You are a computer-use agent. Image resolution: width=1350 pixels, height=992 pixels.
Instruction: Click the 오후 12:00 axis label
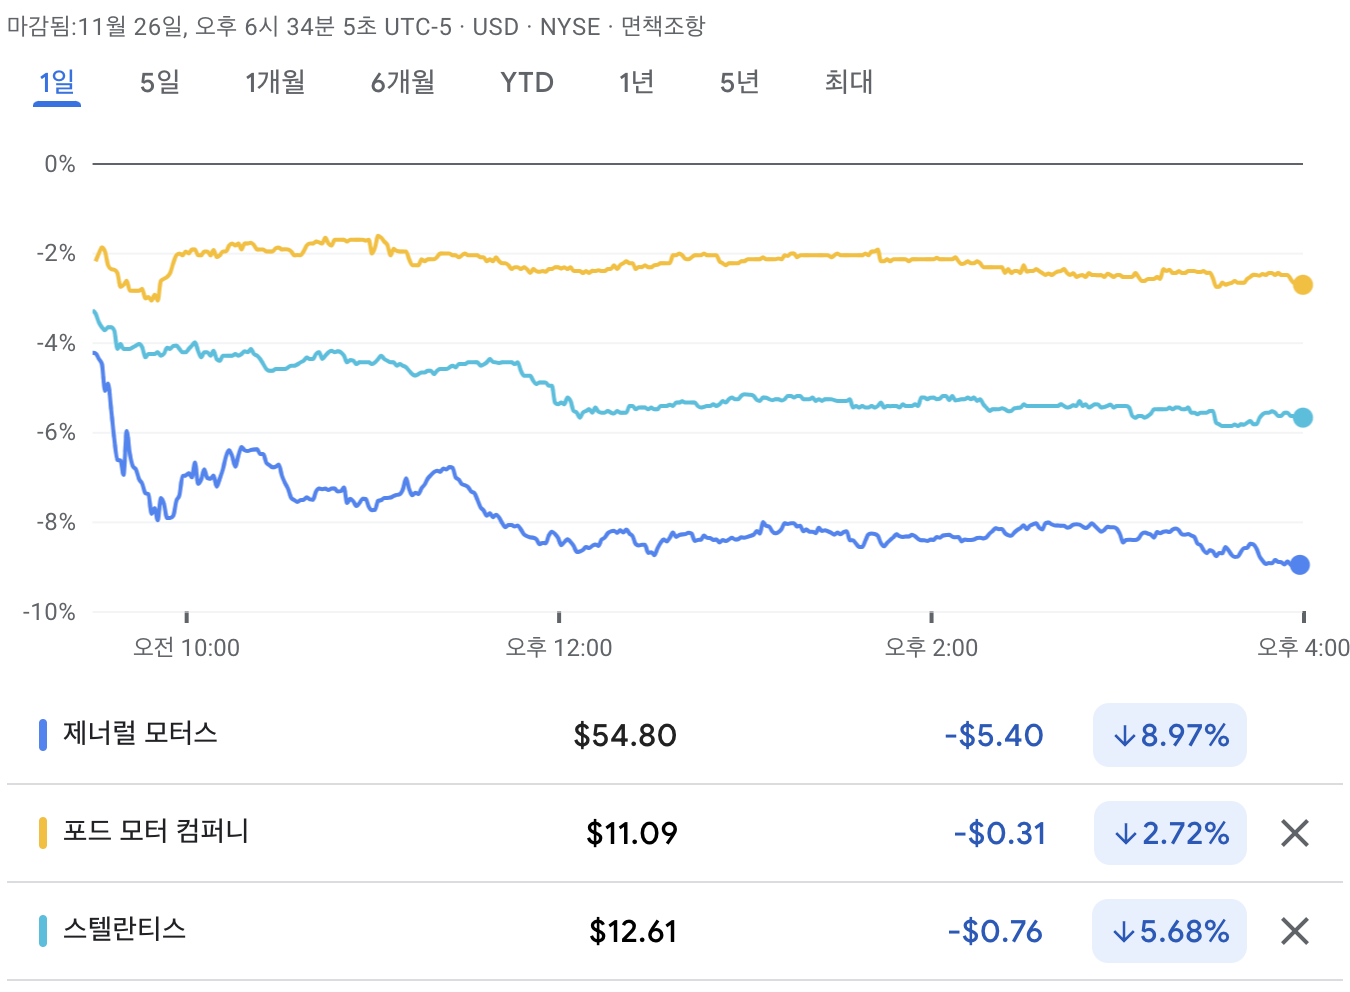pos(559,648)
